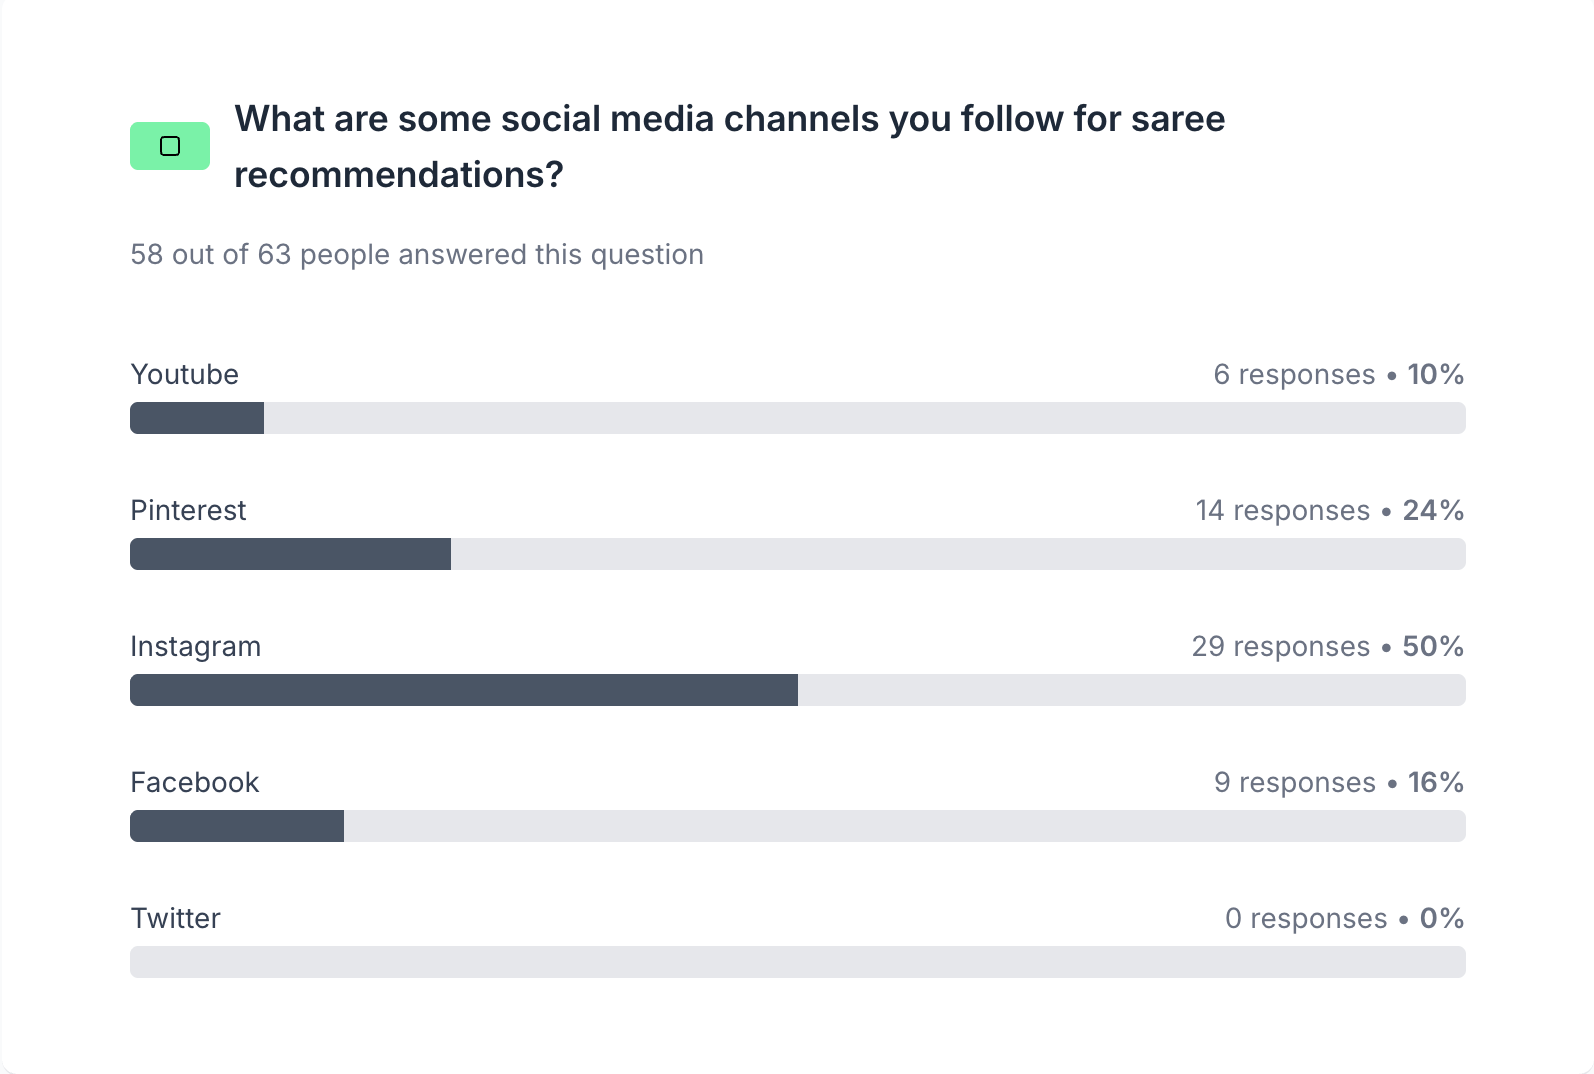Click the 10% figure for Youtube
The width and height of the screenshot is (1594, 1074).
tap(1435, 374)
